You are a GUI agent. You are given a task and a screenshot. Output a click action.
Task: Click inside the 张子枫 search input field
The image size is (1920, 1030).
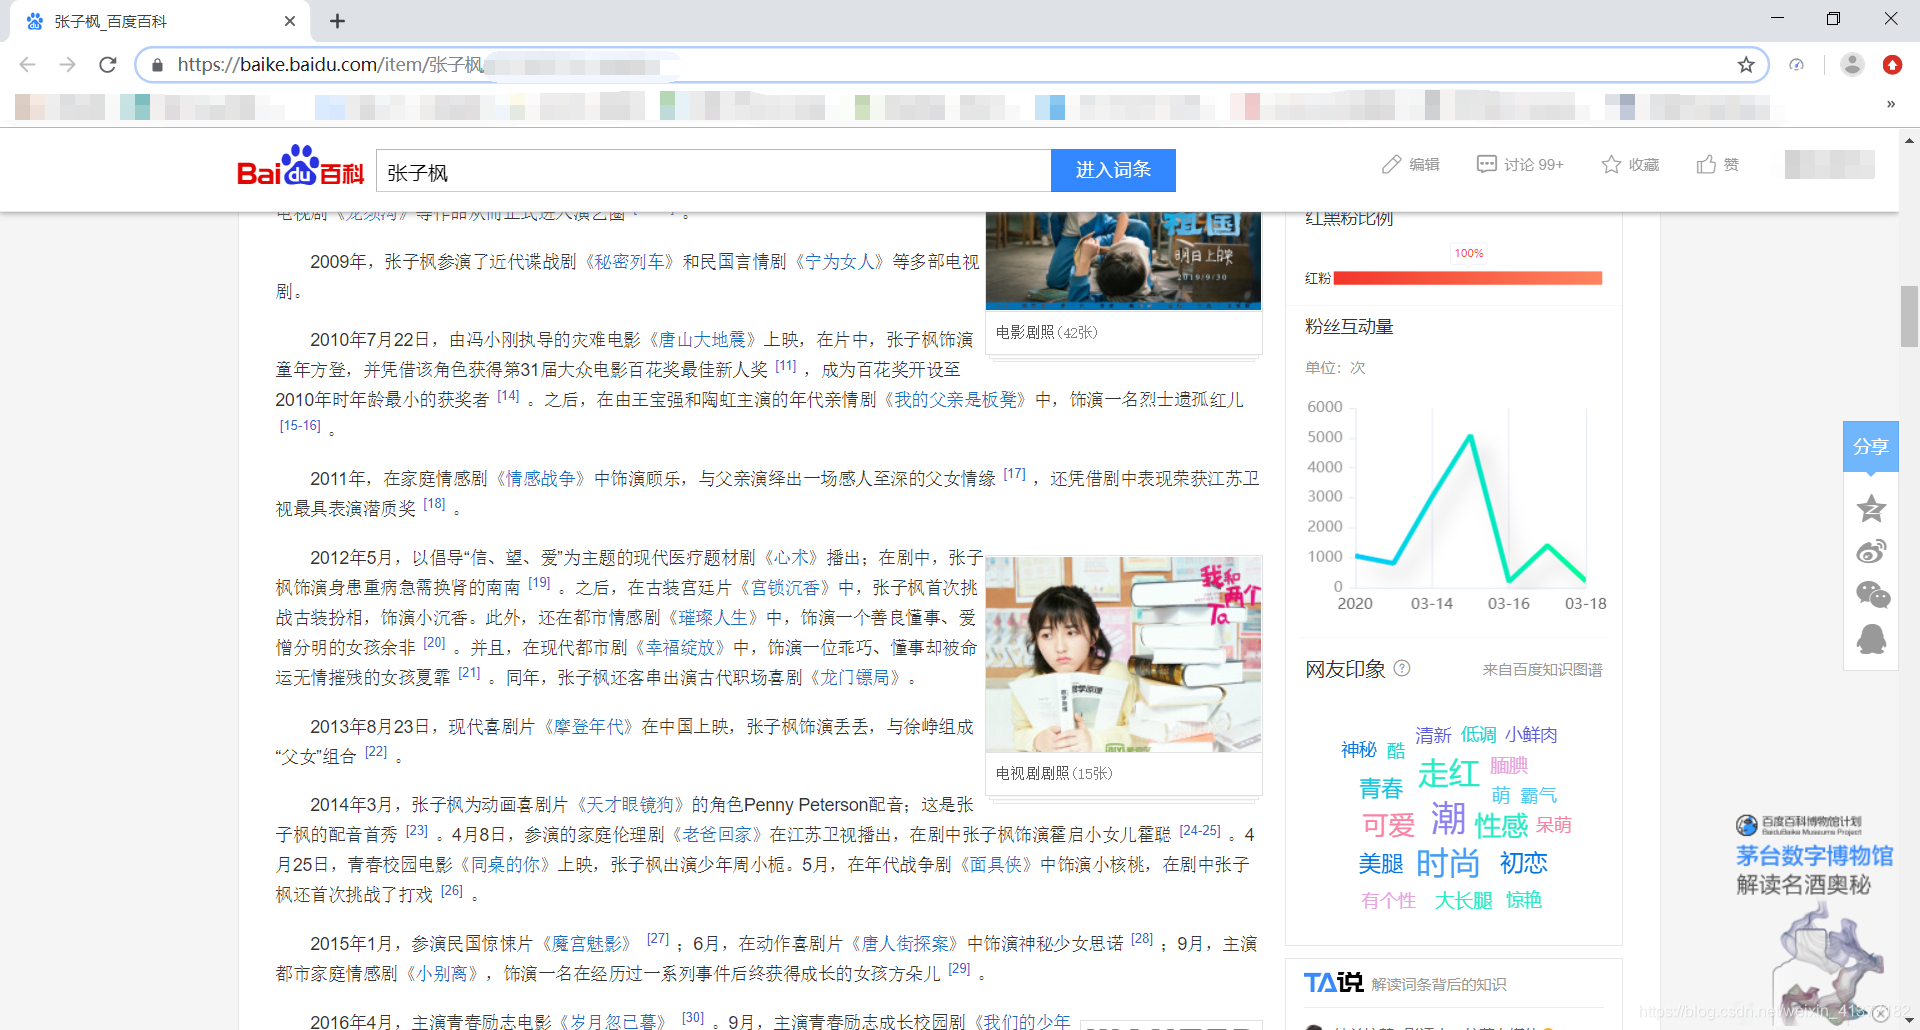pyautogui.click(x=700, y=170)
